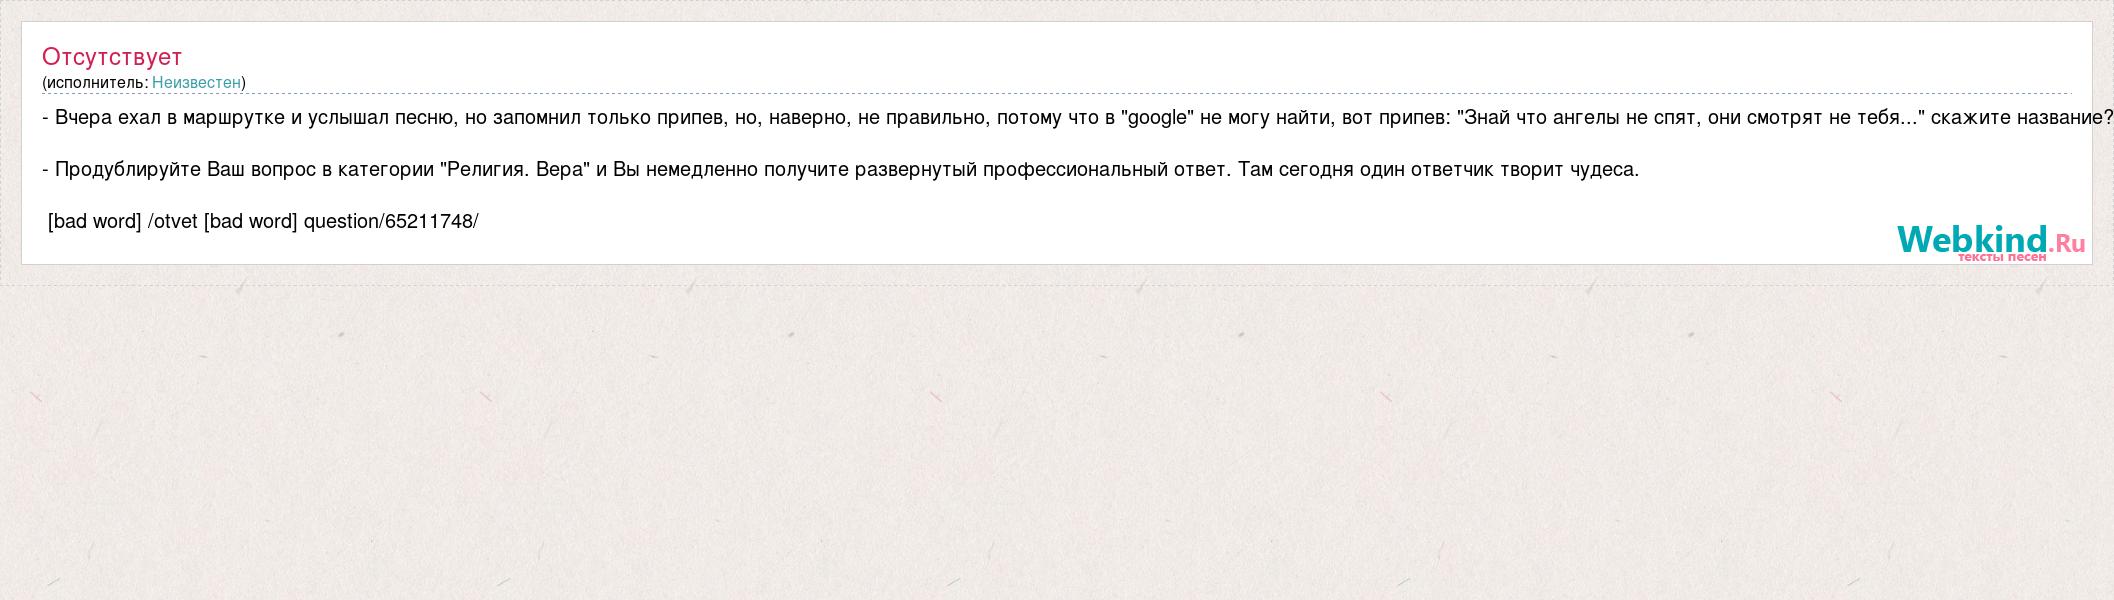The image size is (2114, 600).
Task: Click the first [bad word] placeholder
Action: pos(95,222)
